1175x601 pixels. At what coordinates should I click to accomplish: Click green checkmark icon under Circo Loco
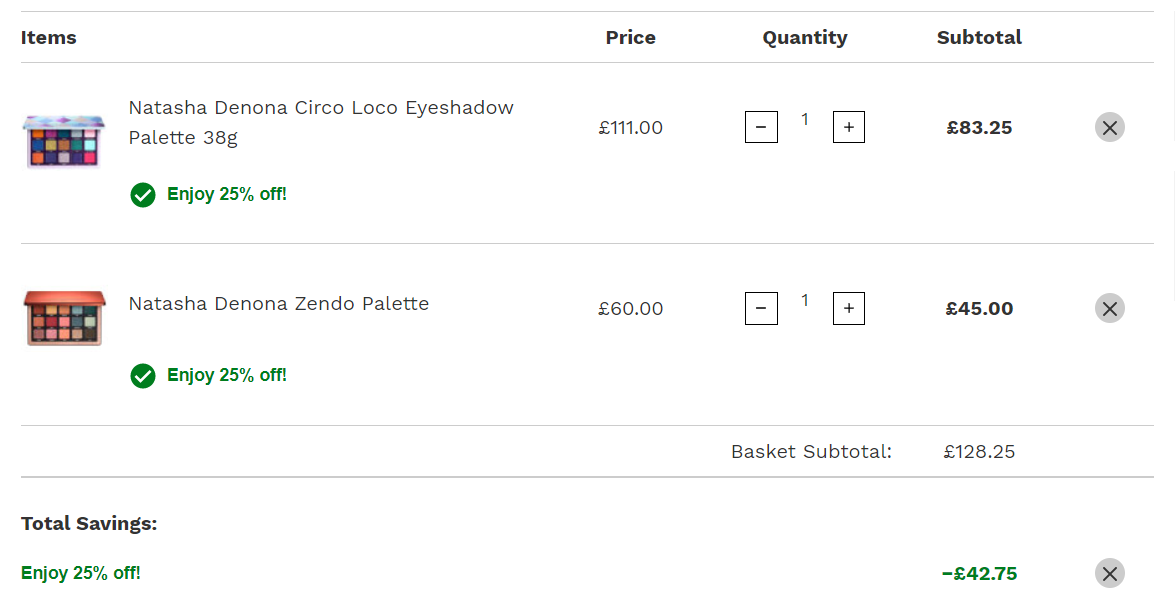[x=142, y=195]
